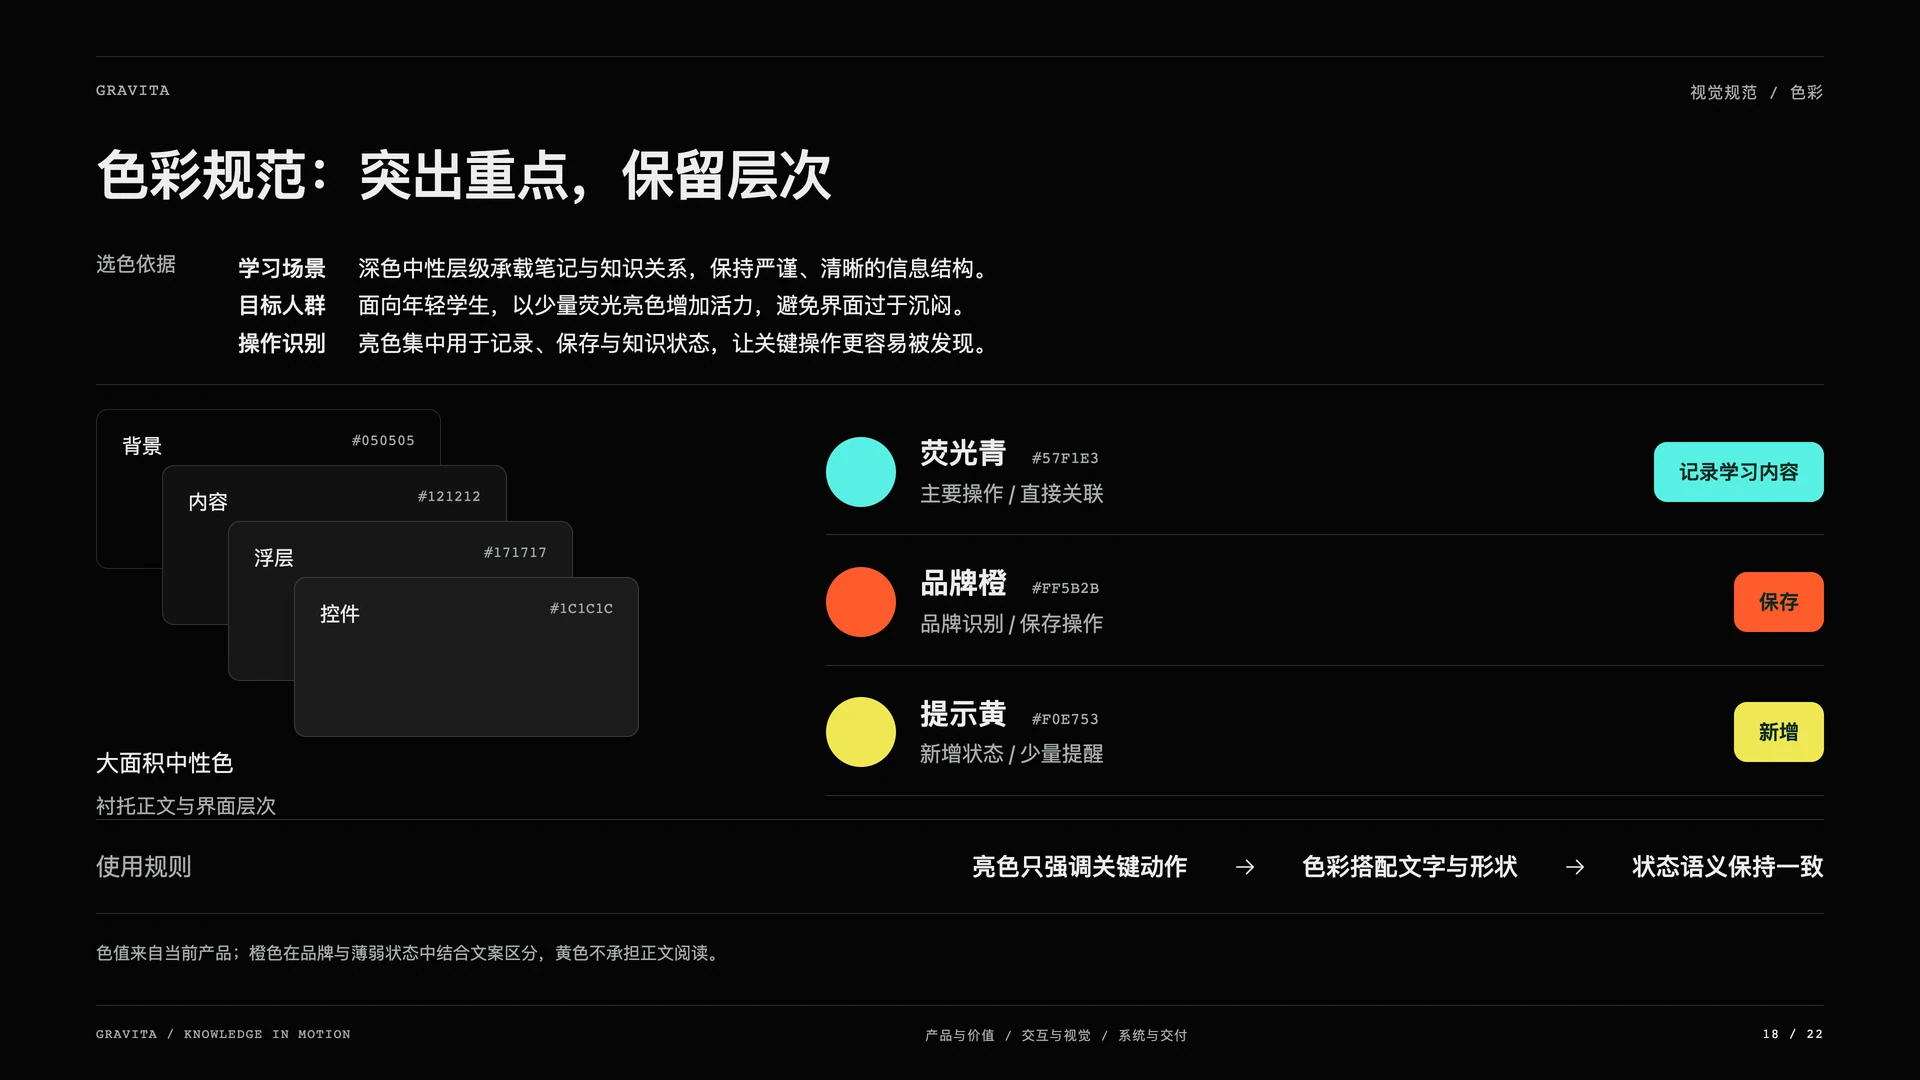This screenshot has width=1920, height=1080.
Task: Click the 记录学习内容 cyan button
Action: coord(1738,472)
